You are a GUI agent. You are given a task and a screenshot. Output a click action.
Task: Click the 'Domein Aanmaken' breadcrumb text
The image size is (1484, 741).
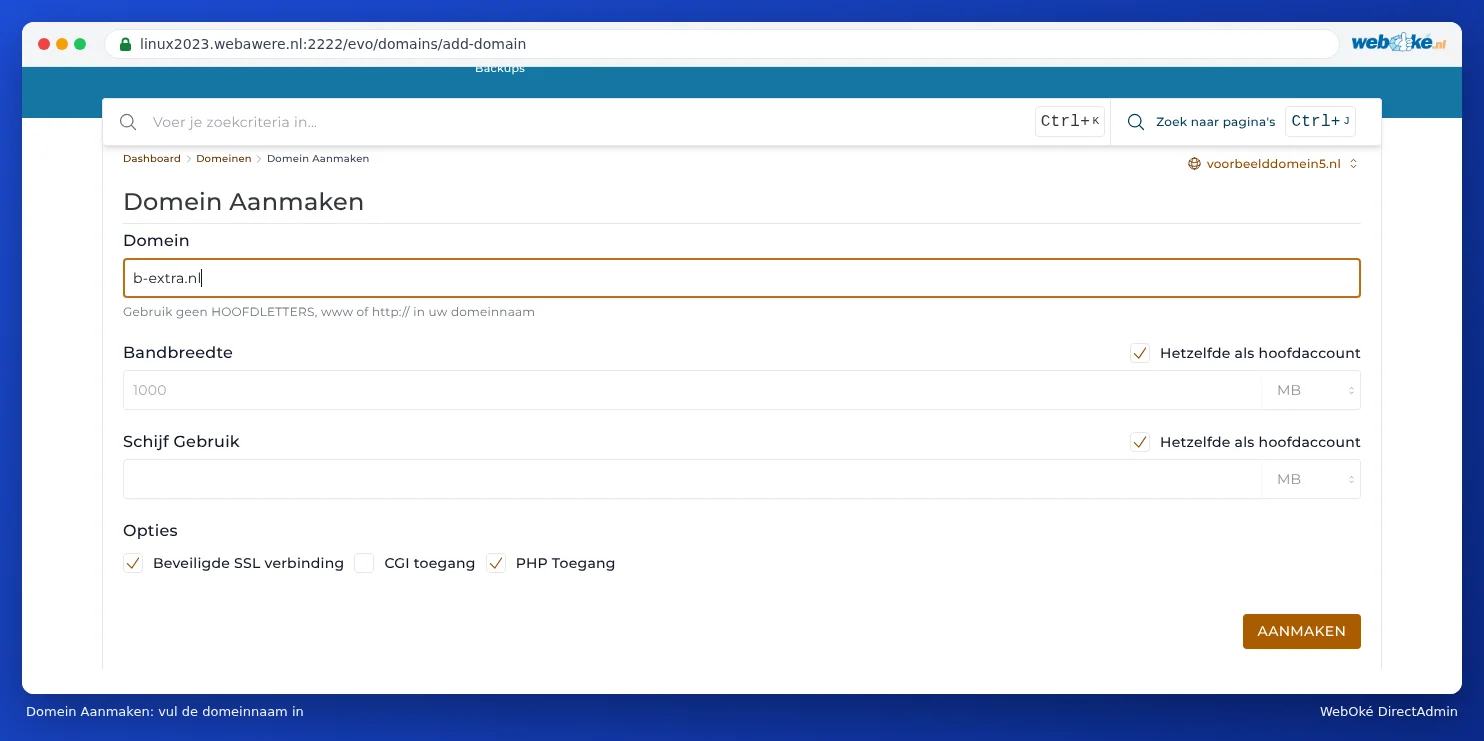pyautogui.click(x=318, y=159)
